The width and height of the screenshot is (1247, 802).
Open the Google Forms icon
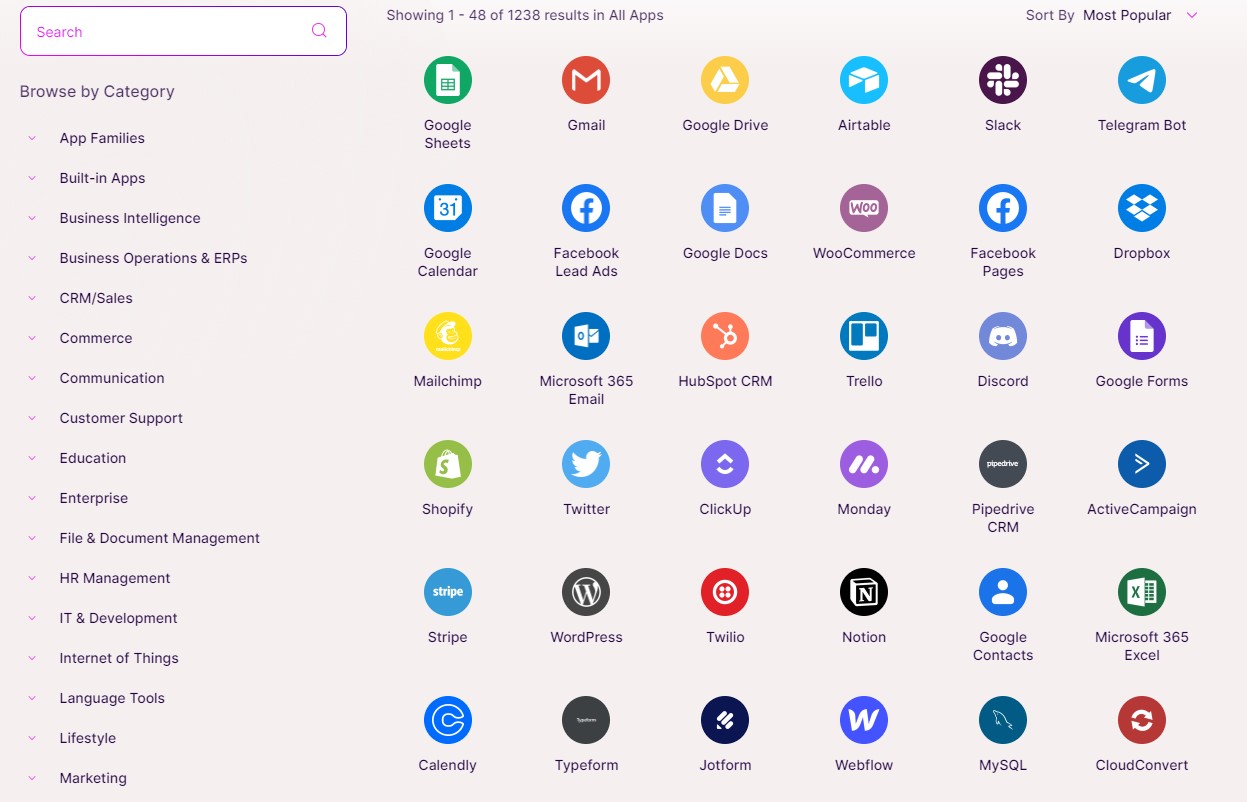[x=1142, y=336]
